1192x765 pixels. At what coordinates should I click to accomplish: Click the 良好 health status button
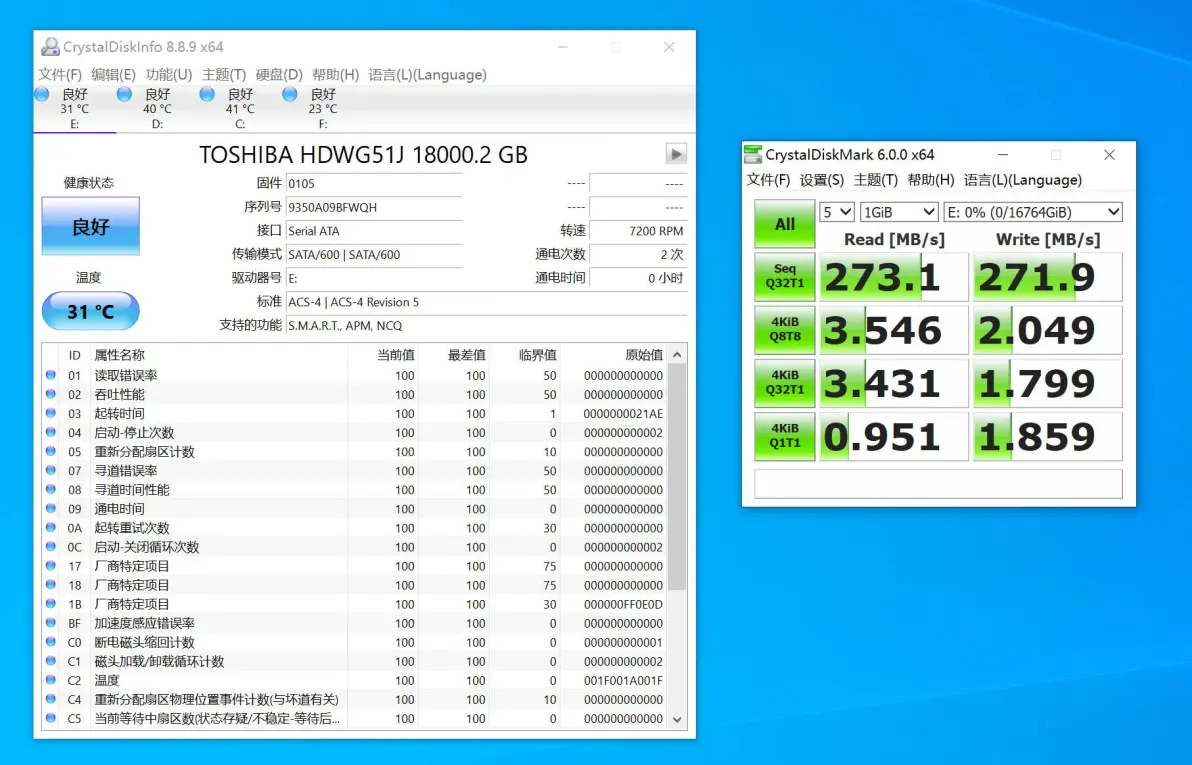click(90, 226)
